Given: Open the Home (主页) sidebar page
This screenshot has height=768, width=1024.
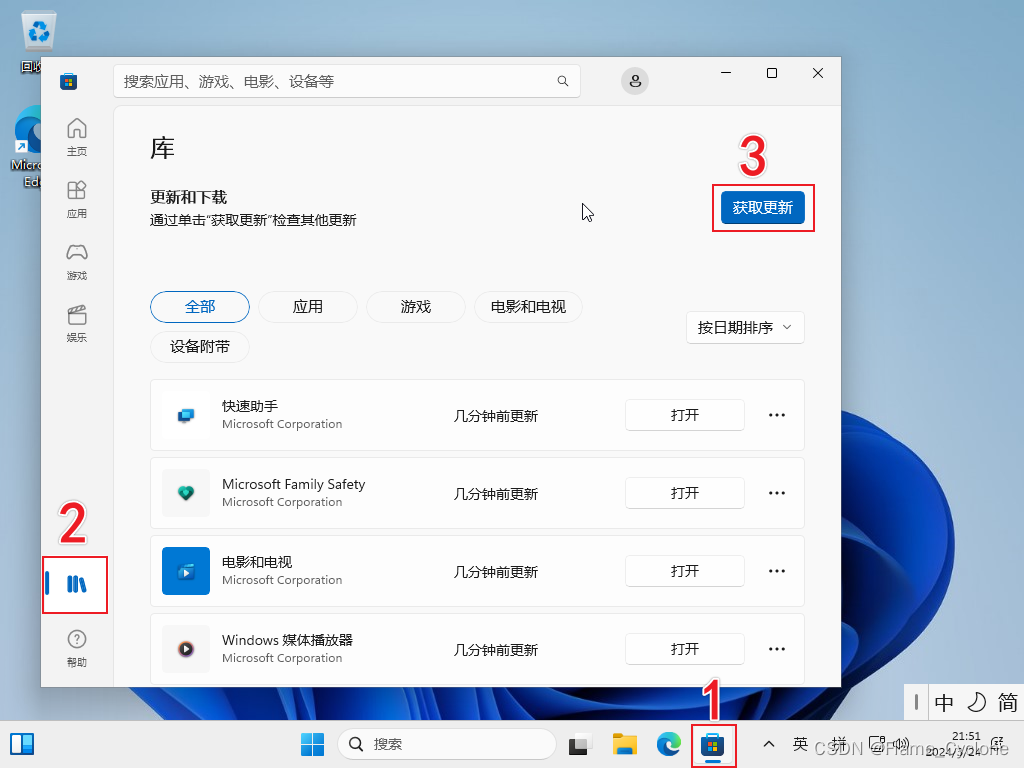Looking at the screenshot, I should tap(76, 136).
